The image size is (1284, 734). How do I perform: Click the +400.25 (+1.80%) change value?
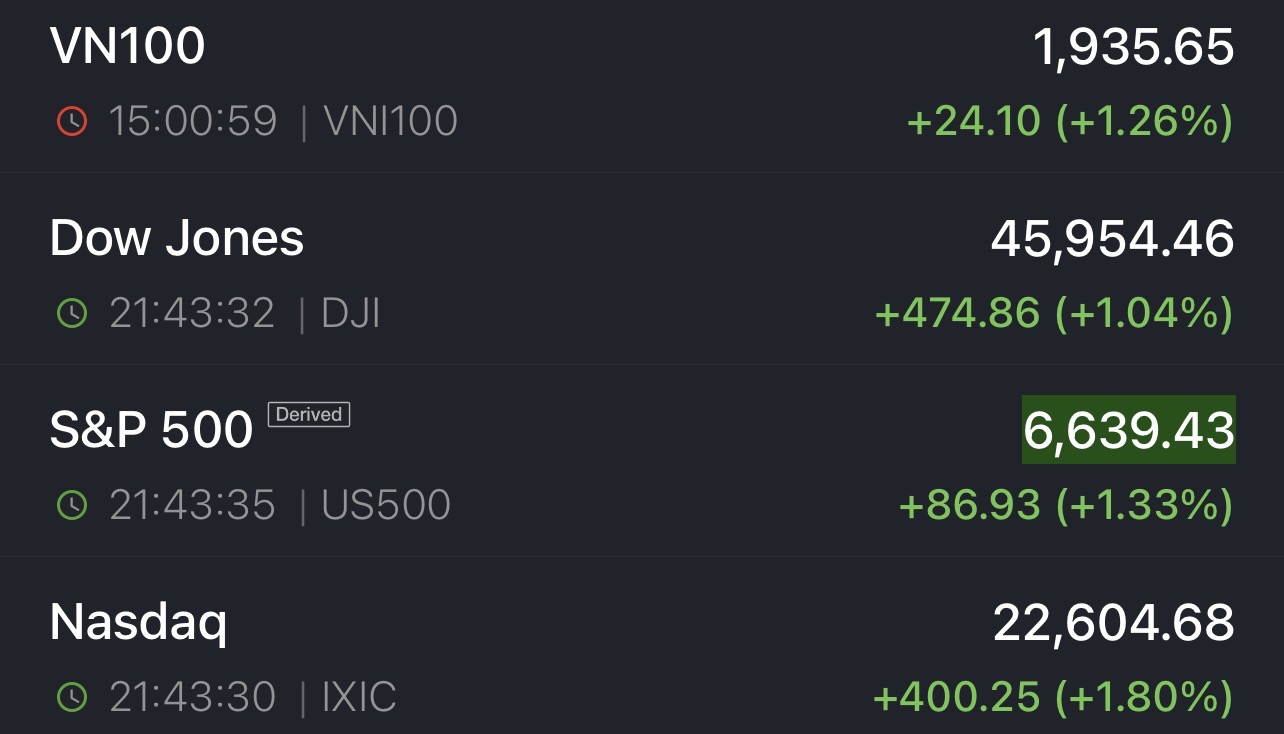[1052, 697]
